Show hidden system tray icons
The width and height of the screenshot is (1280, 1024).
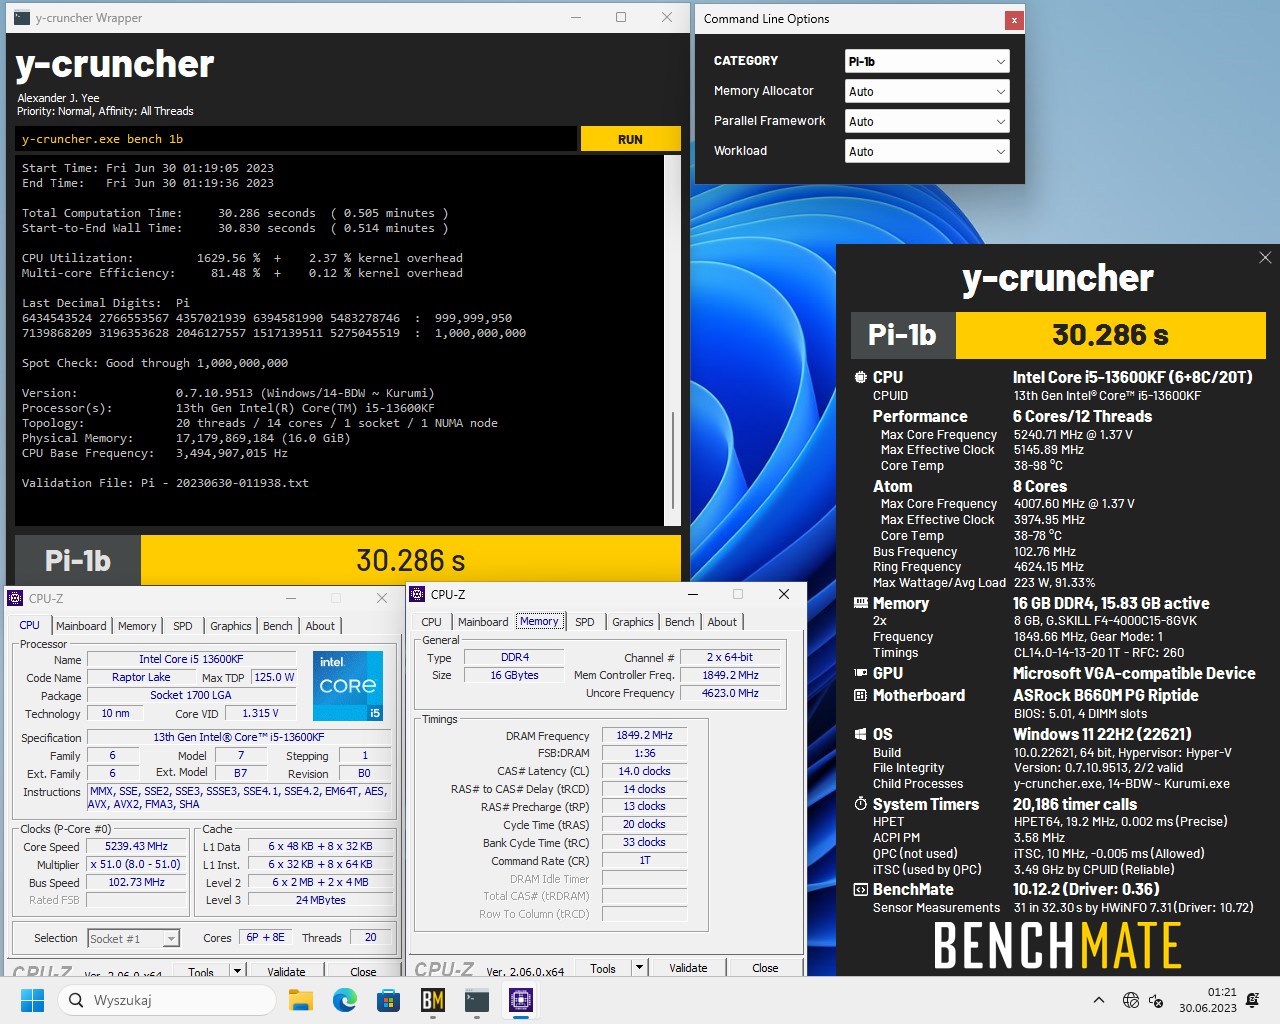point(1099,1000)
